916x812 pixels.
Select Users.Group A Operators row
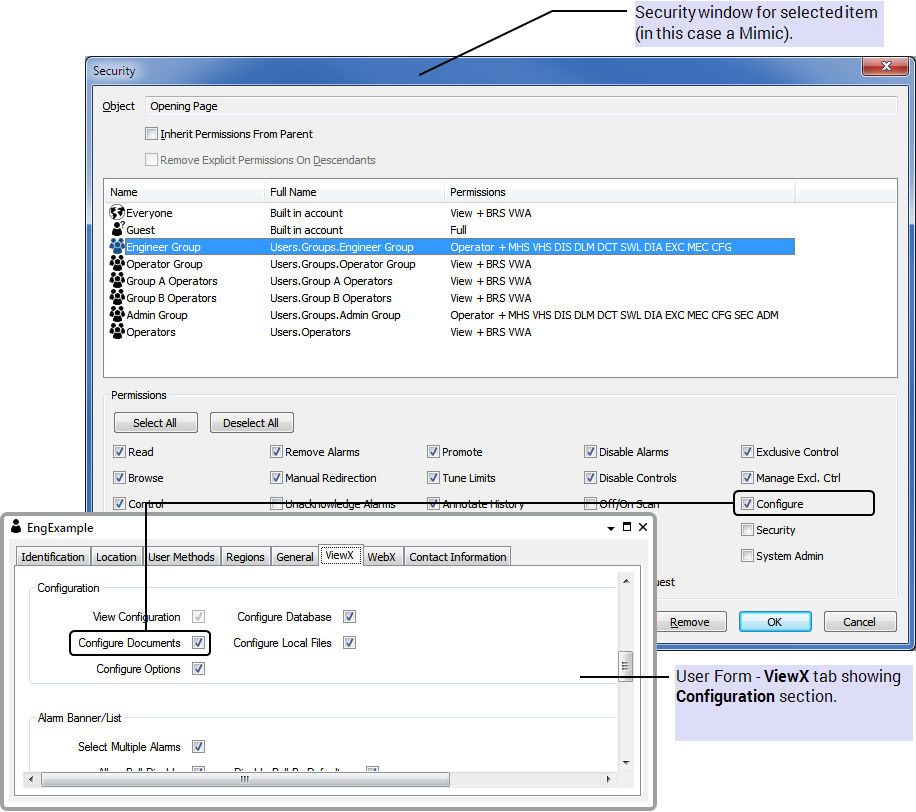(331, 281)
